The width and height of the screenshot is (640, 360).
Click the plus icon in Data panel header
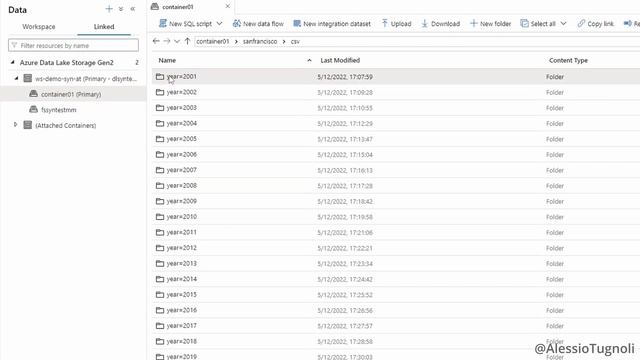(109, 9)
